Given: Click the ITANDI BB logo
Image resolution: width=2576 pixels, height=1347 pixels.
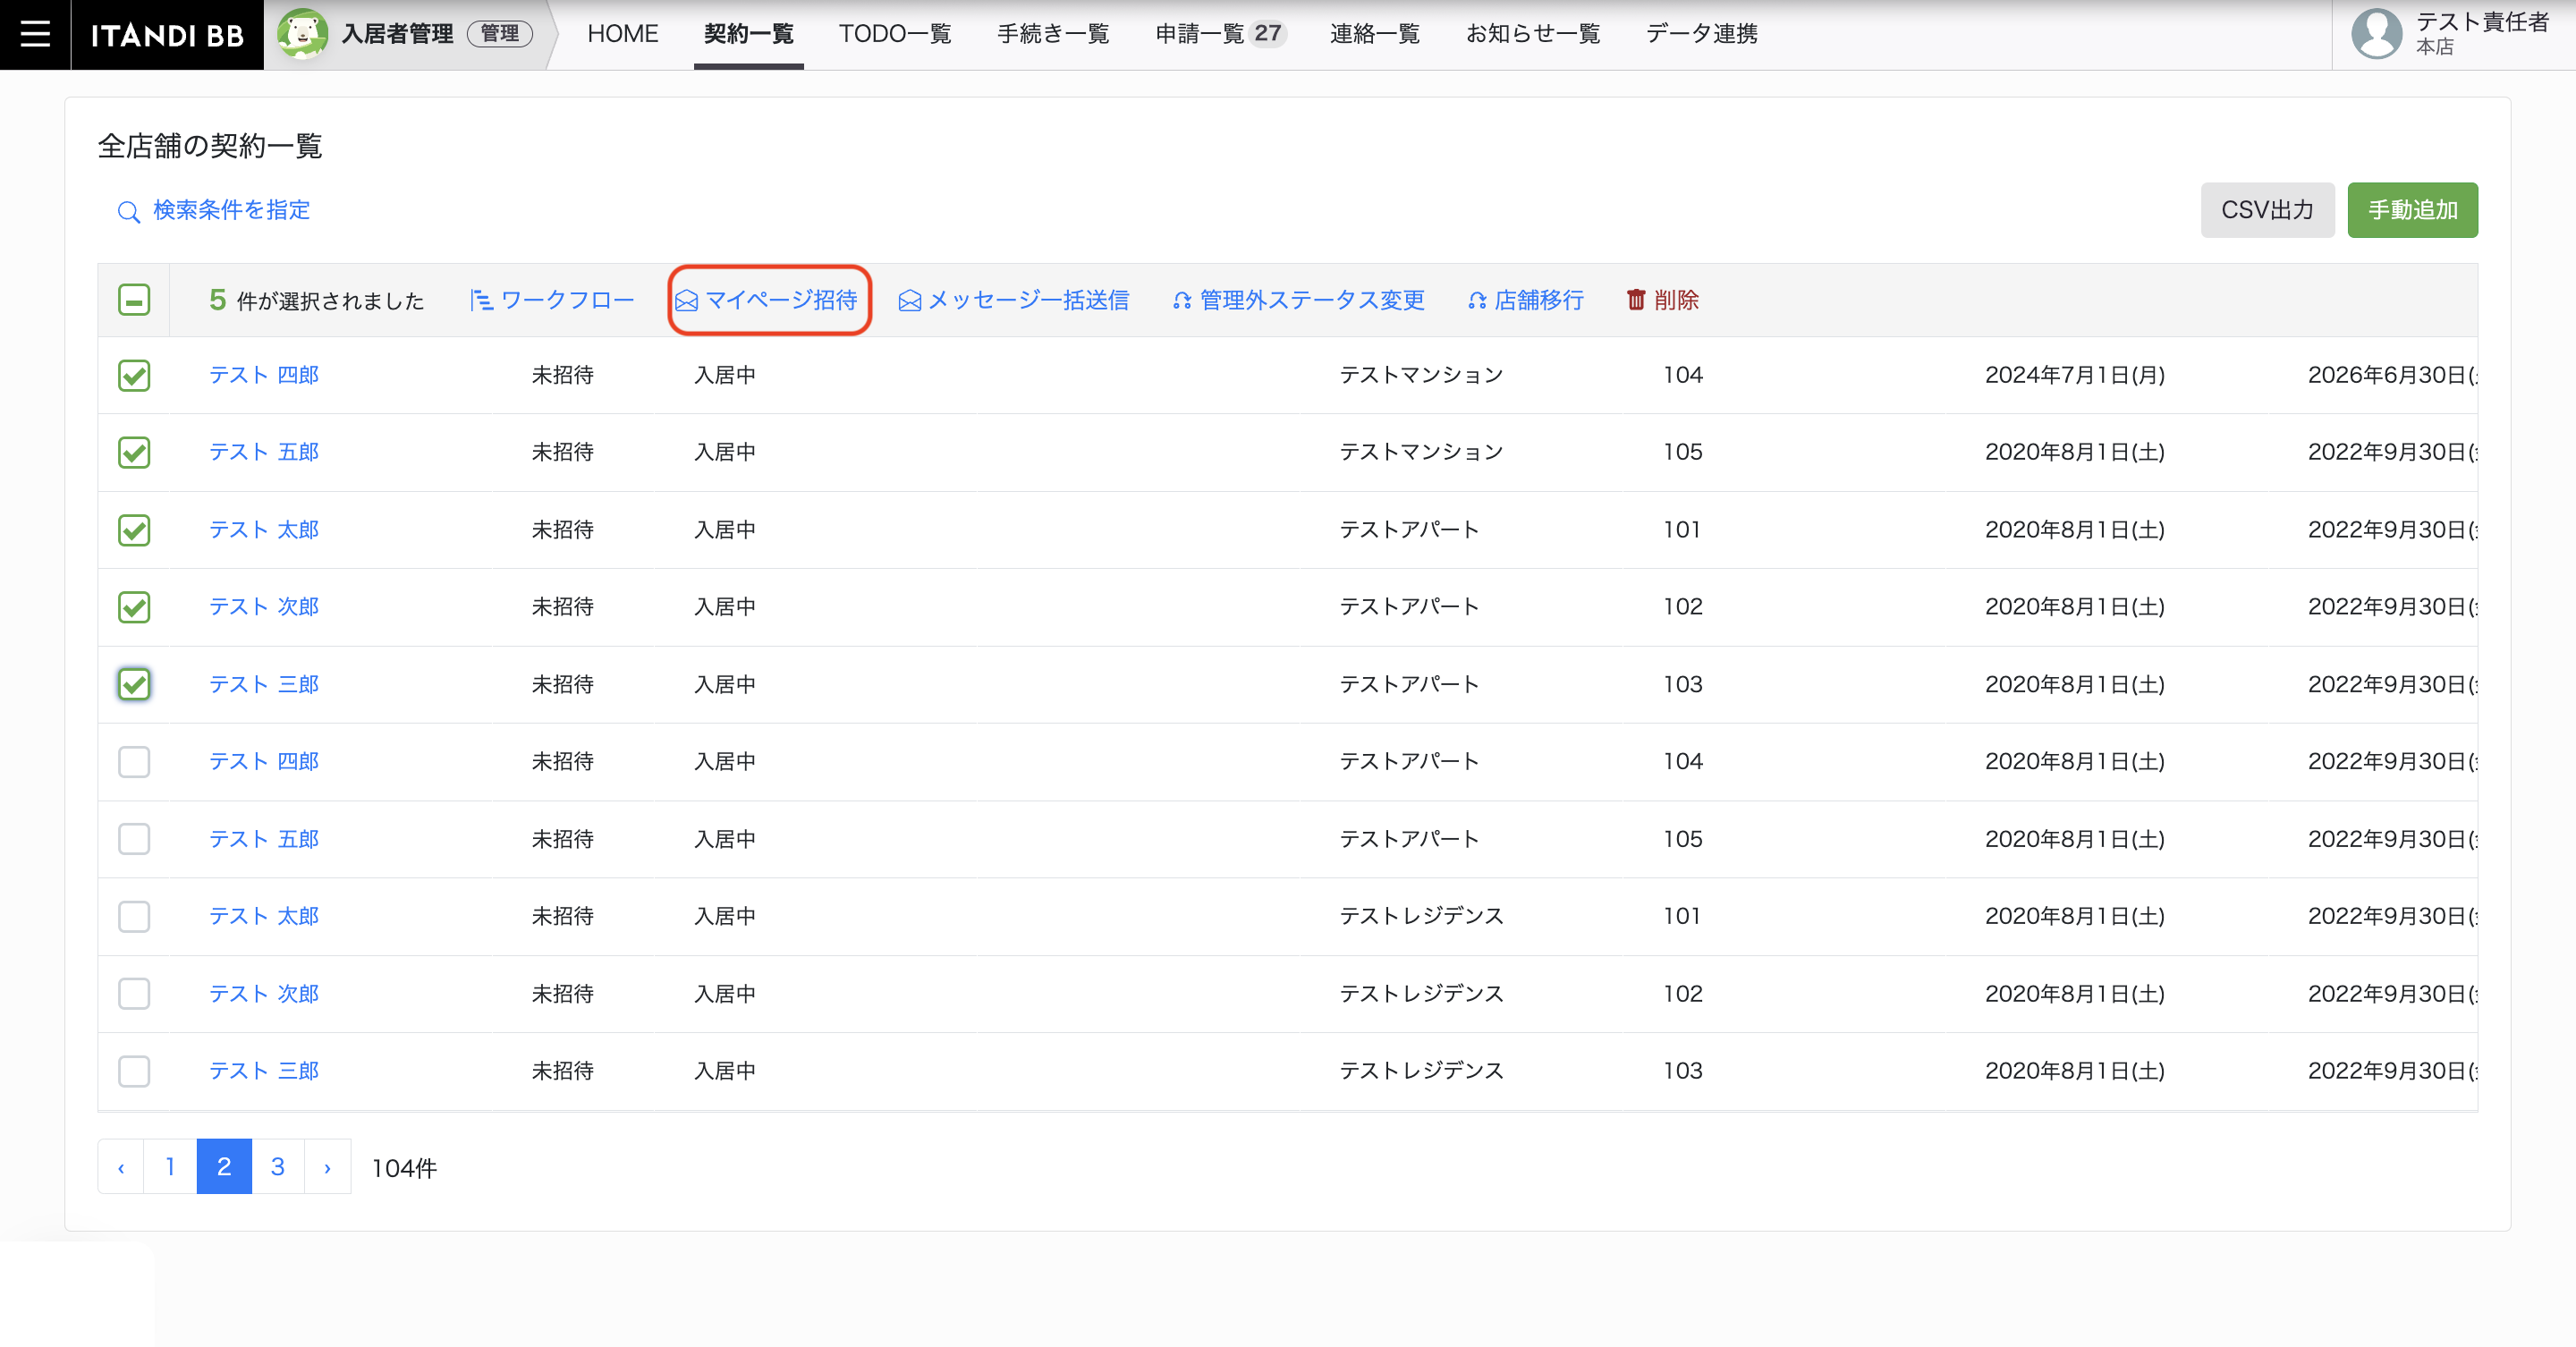Looking at the screenshot, I should click(167, 35).
